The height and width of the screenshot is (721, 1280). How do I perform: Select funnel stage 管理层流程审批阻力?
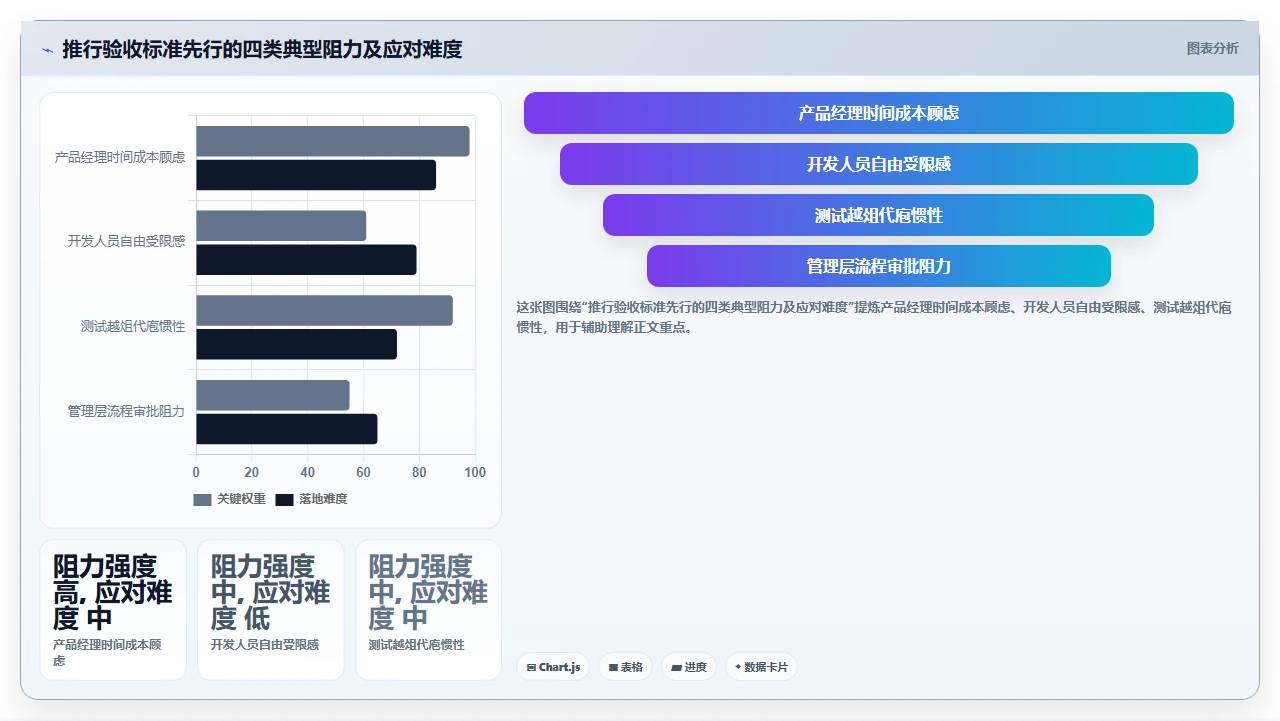point(878,266)
